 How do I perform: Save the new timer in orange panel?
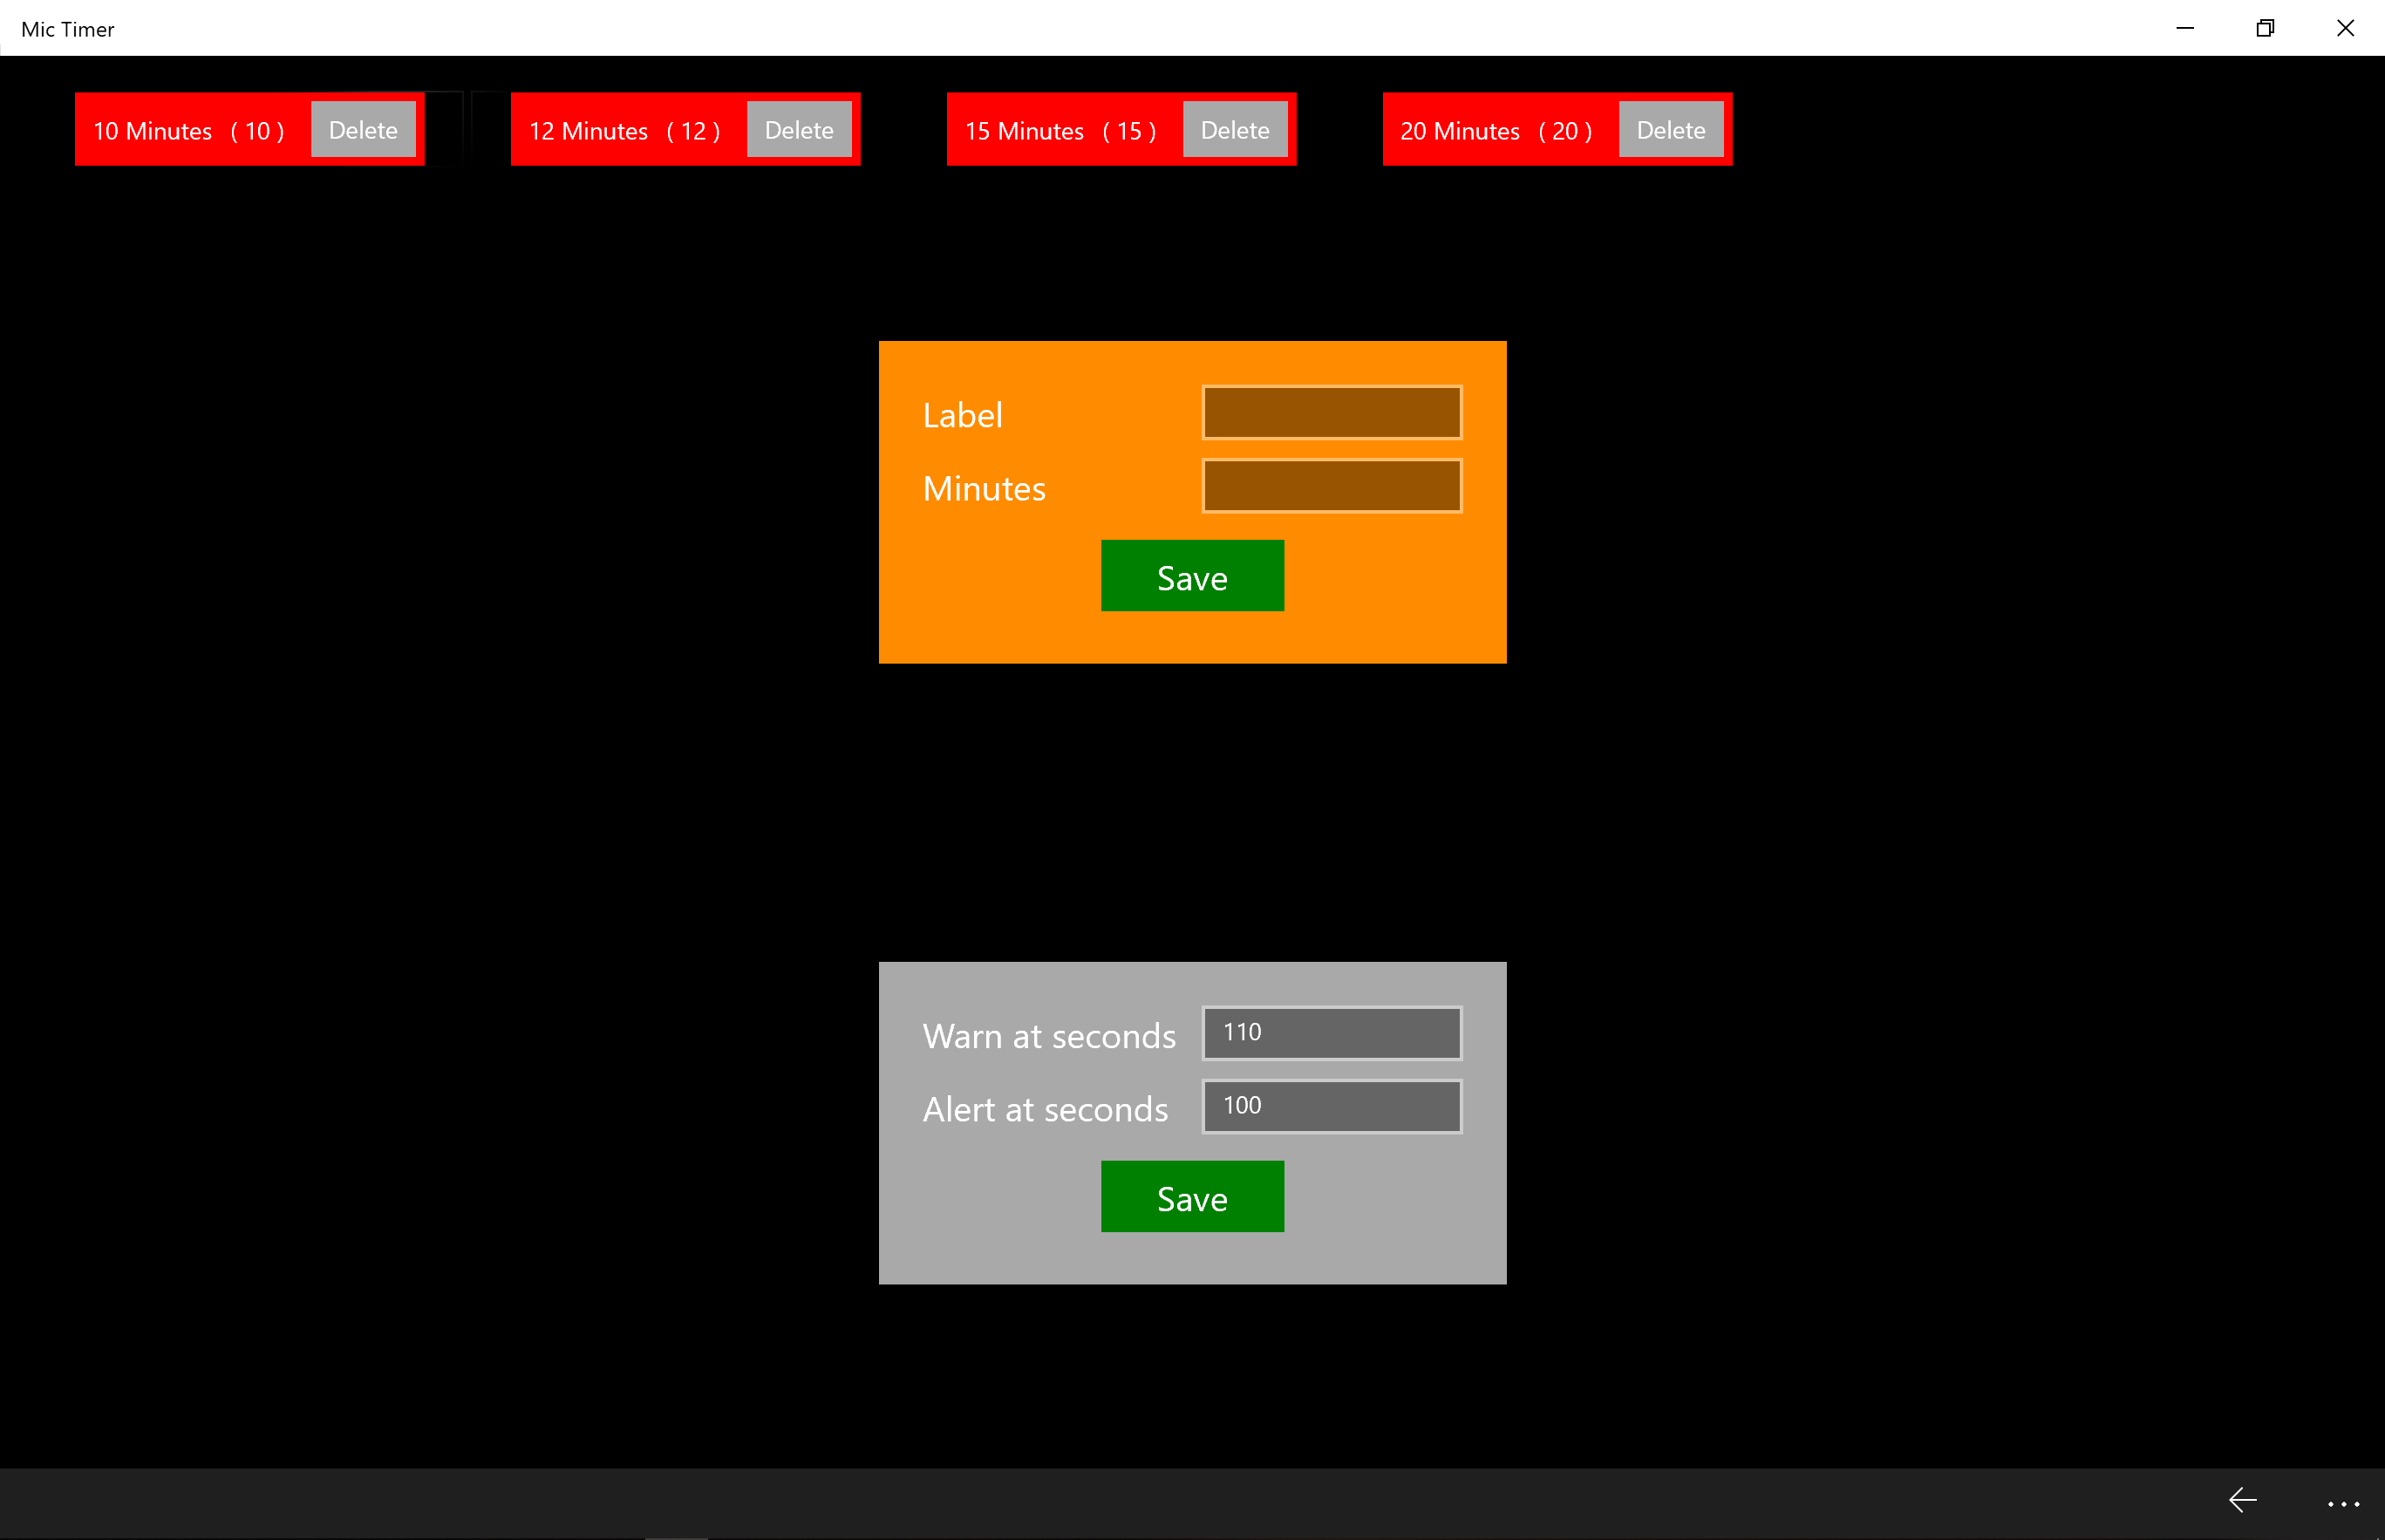coord(1192,576)
